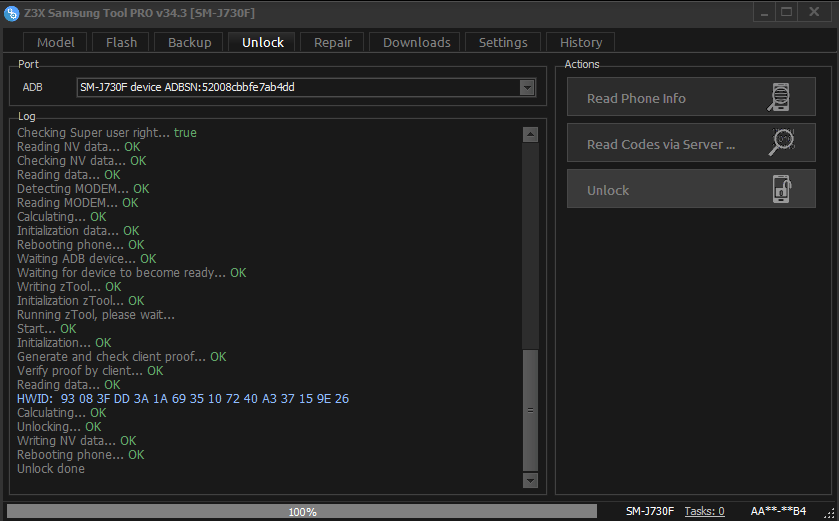Click the Unlocking... OK log line
This screenshot has width=839, height=521.
click(59, 427)
